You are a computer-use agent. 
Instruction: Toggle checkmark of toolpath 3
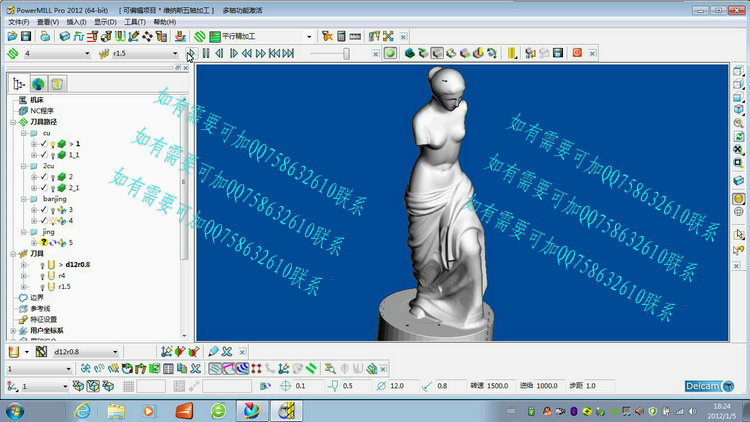click(x=44, y=210)
